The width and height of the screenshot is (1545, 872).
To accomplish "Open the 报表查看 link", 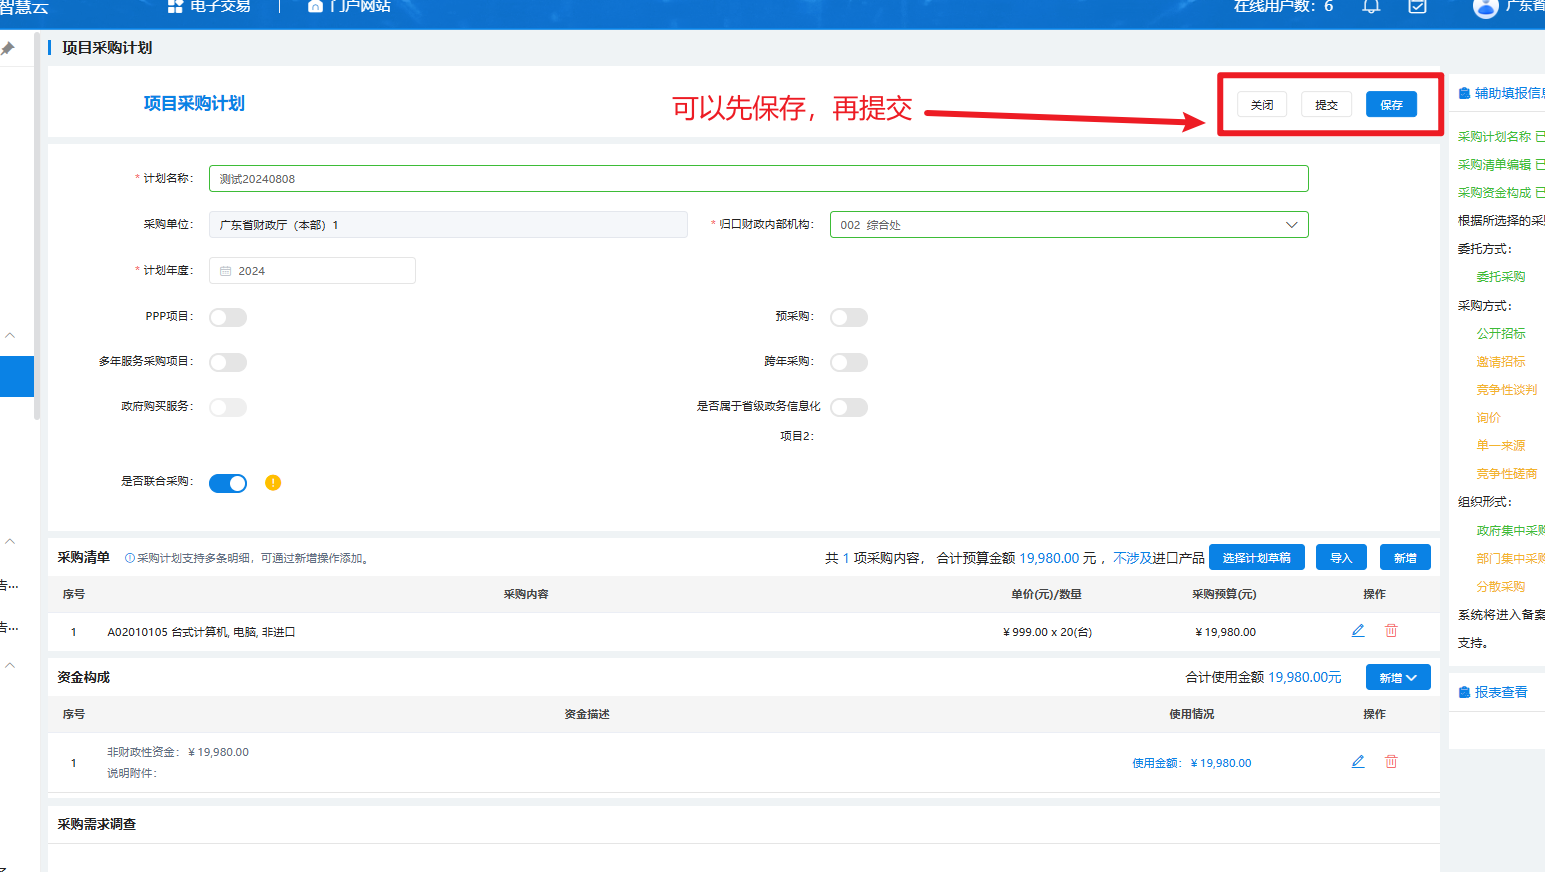I will tap(1501, 692).
